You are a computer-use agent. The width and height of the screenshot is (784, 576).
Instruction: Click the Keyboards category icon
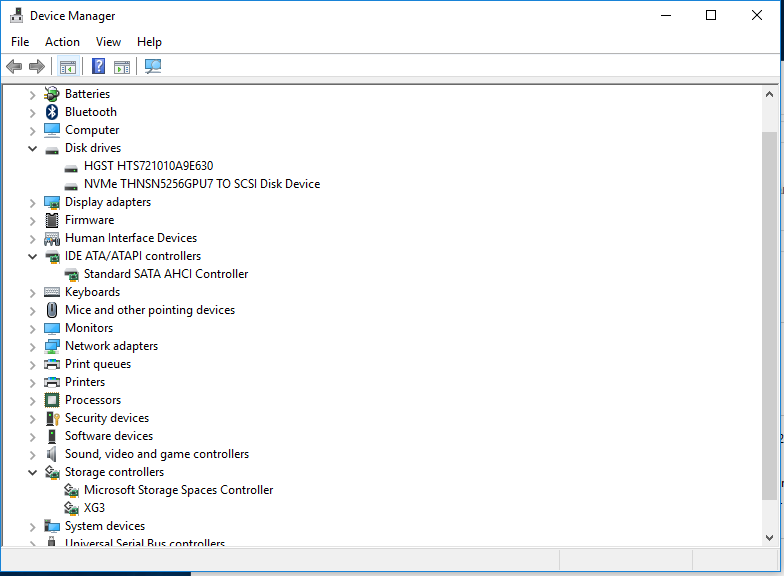(52, 292)
